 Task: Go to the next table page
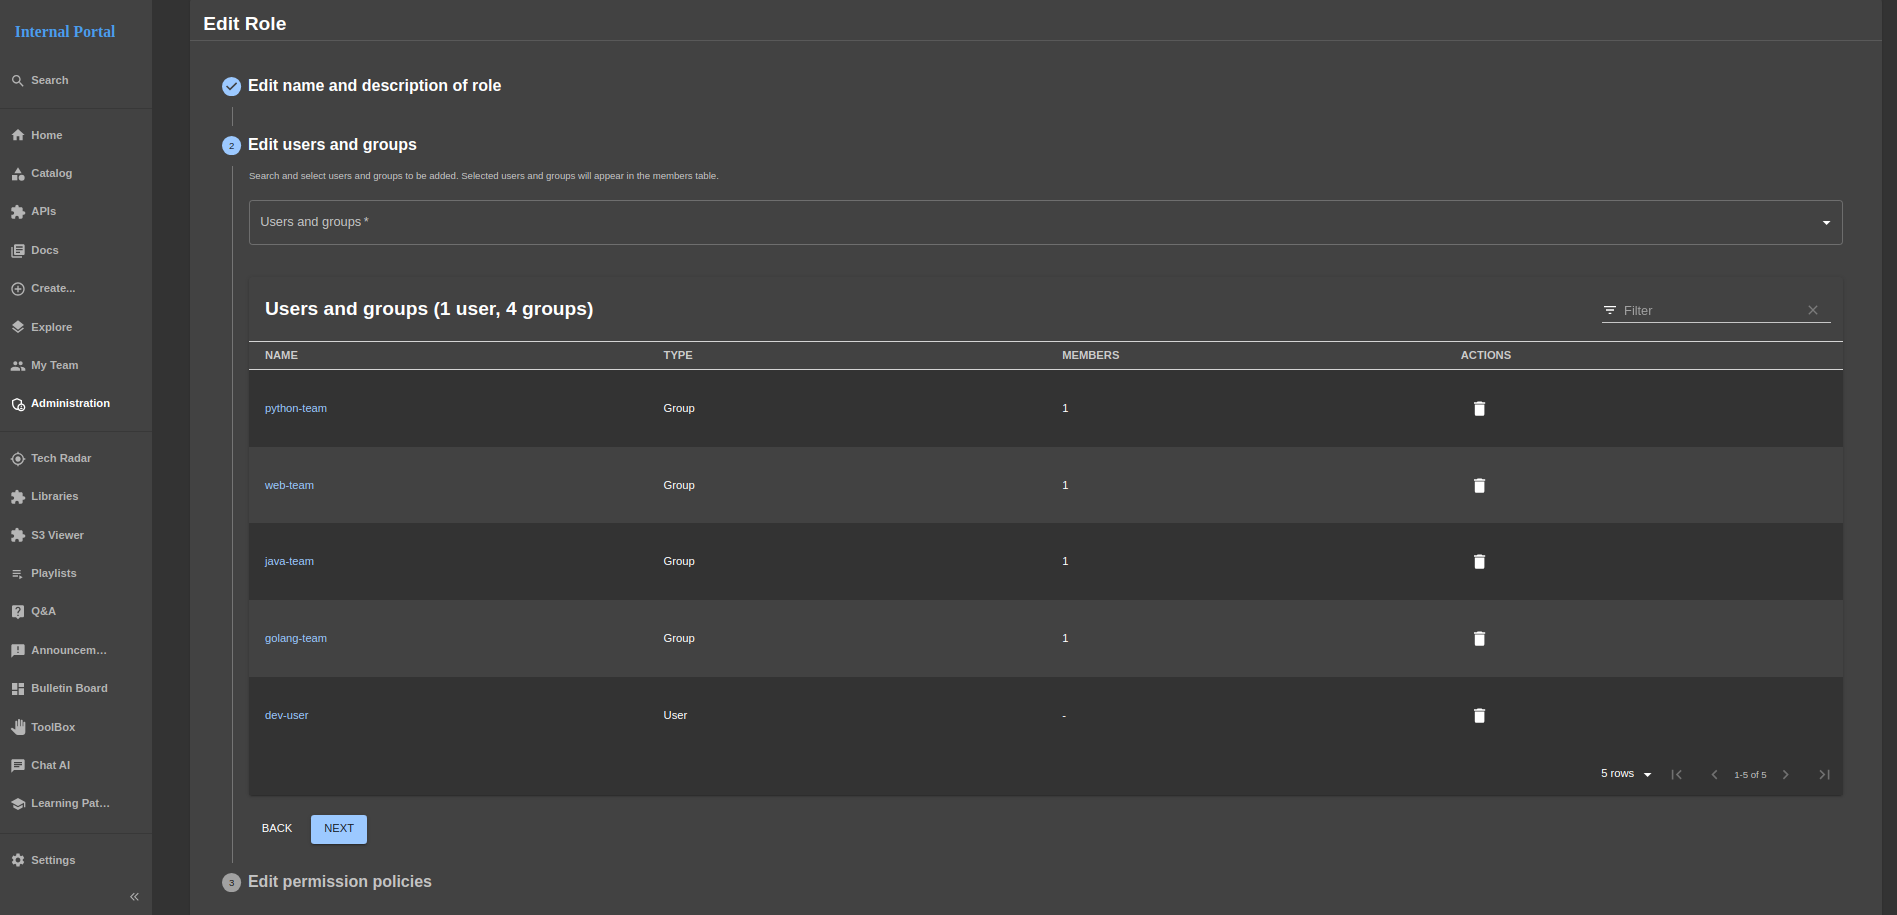click(1785, 775)
